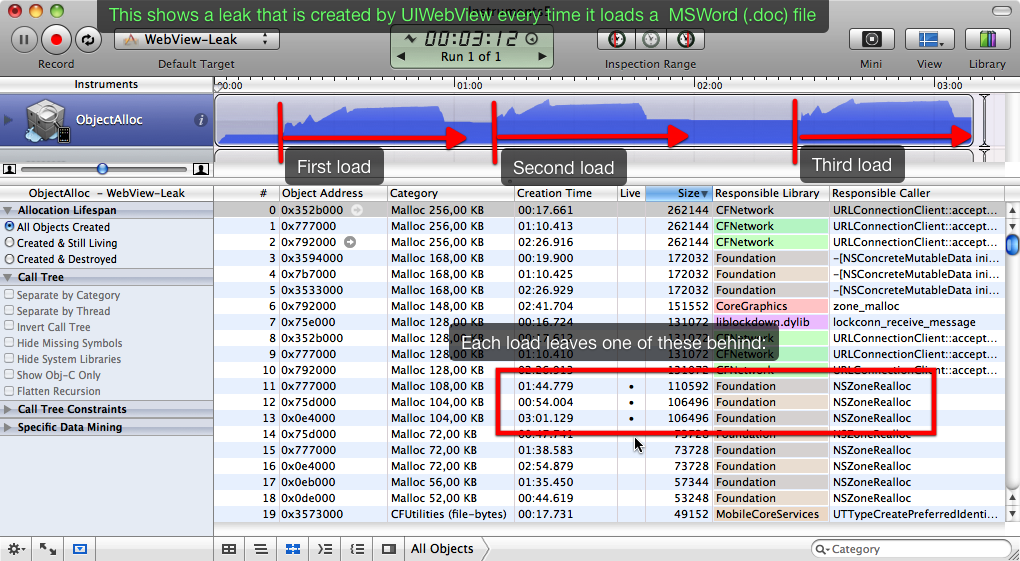The height and width of the screenshot is (561, 1020).
Task: Click the table's vertical scrollbar thumb
Action: click(x=1012, y=244)
